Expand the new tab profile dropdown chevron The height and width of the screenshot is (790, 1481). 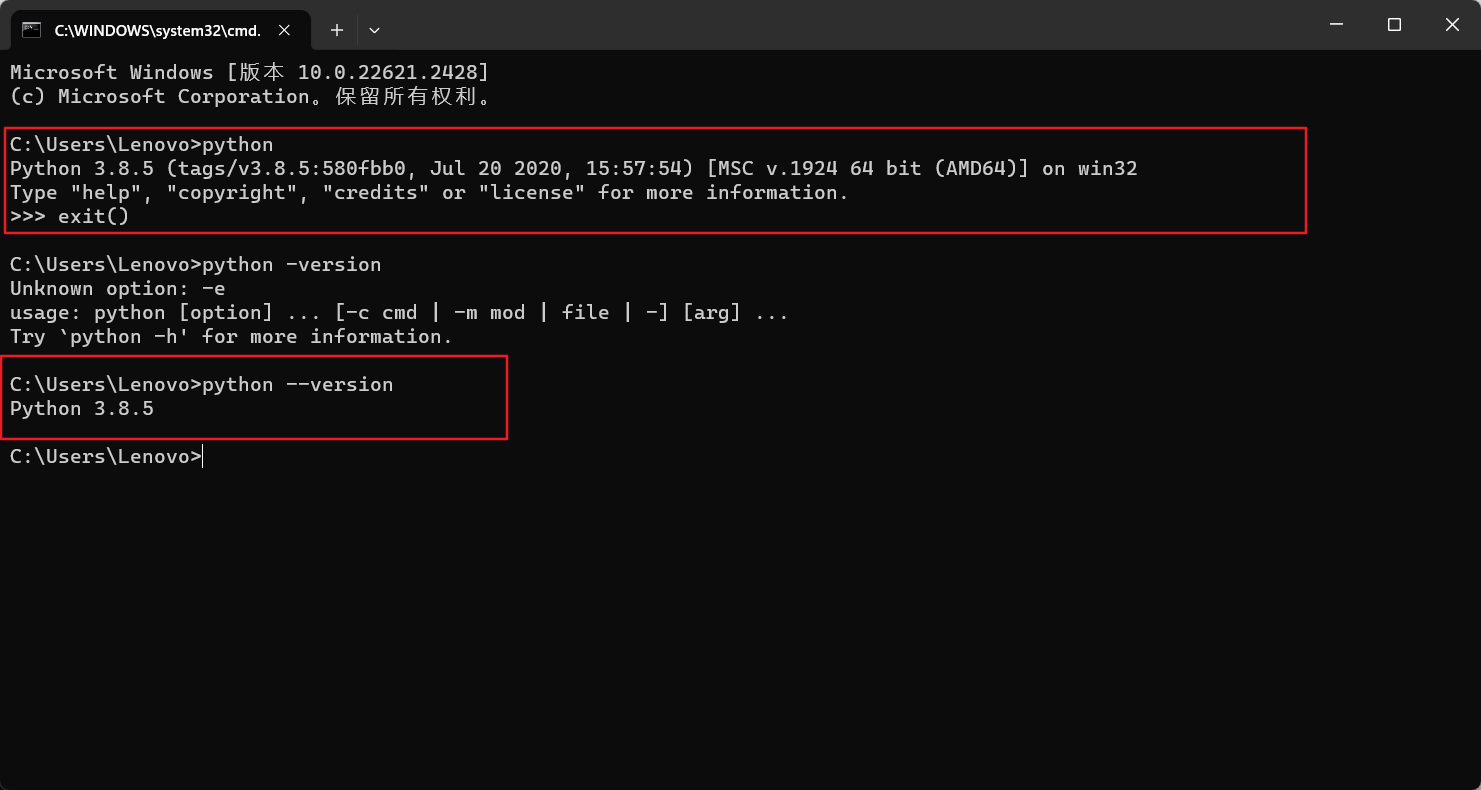(374, 30)
